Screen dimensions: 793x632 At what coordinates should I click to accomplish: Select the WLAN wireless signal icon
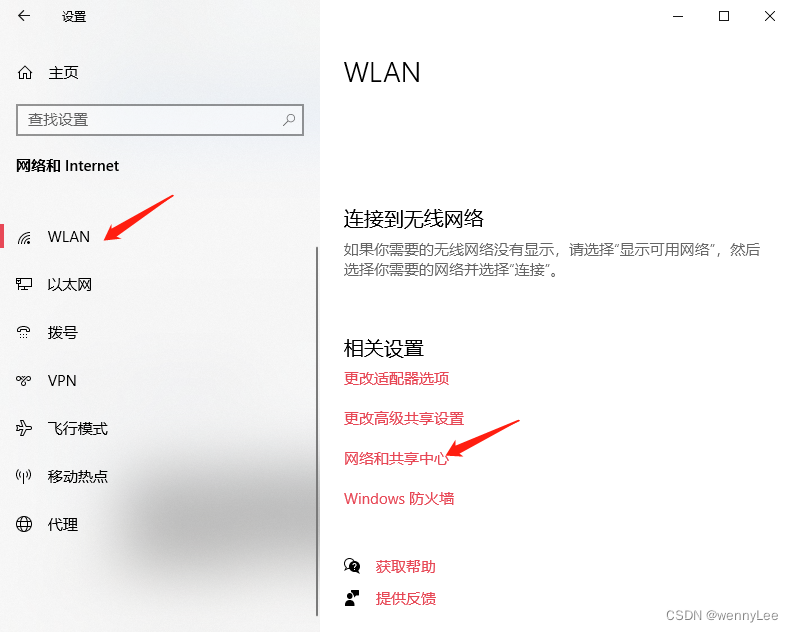pos(24,237)
